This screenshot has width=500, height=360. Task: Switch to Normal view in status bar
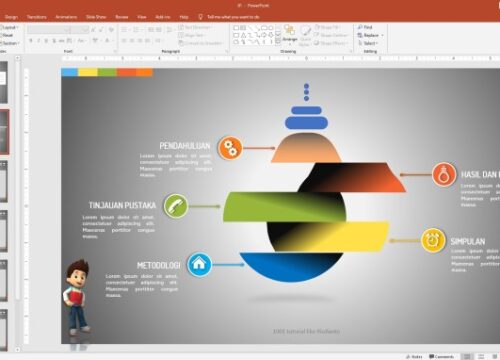[x=467, y=356]
